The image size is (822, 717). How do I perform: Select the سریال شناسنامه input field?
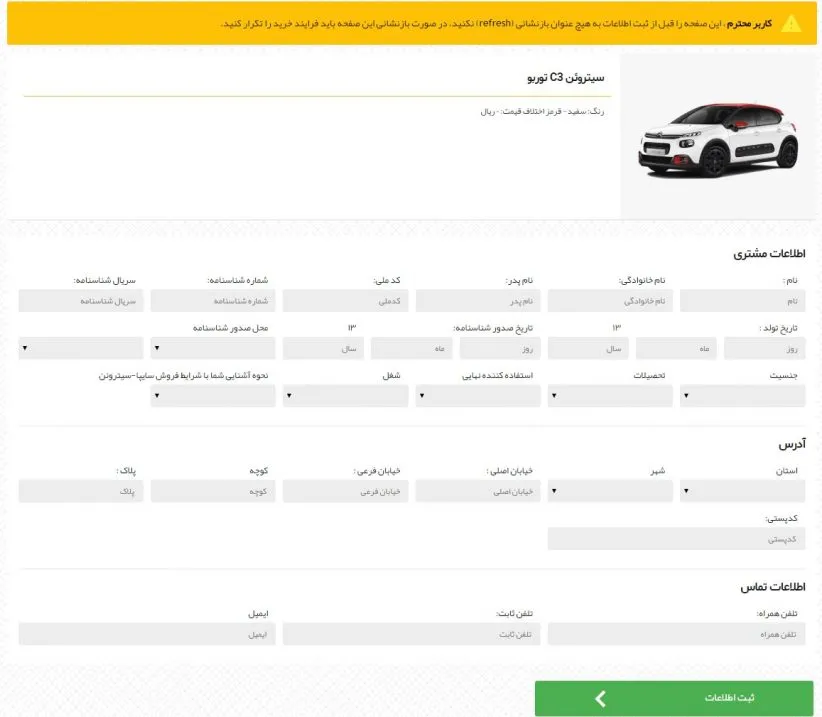pos(81,301)
